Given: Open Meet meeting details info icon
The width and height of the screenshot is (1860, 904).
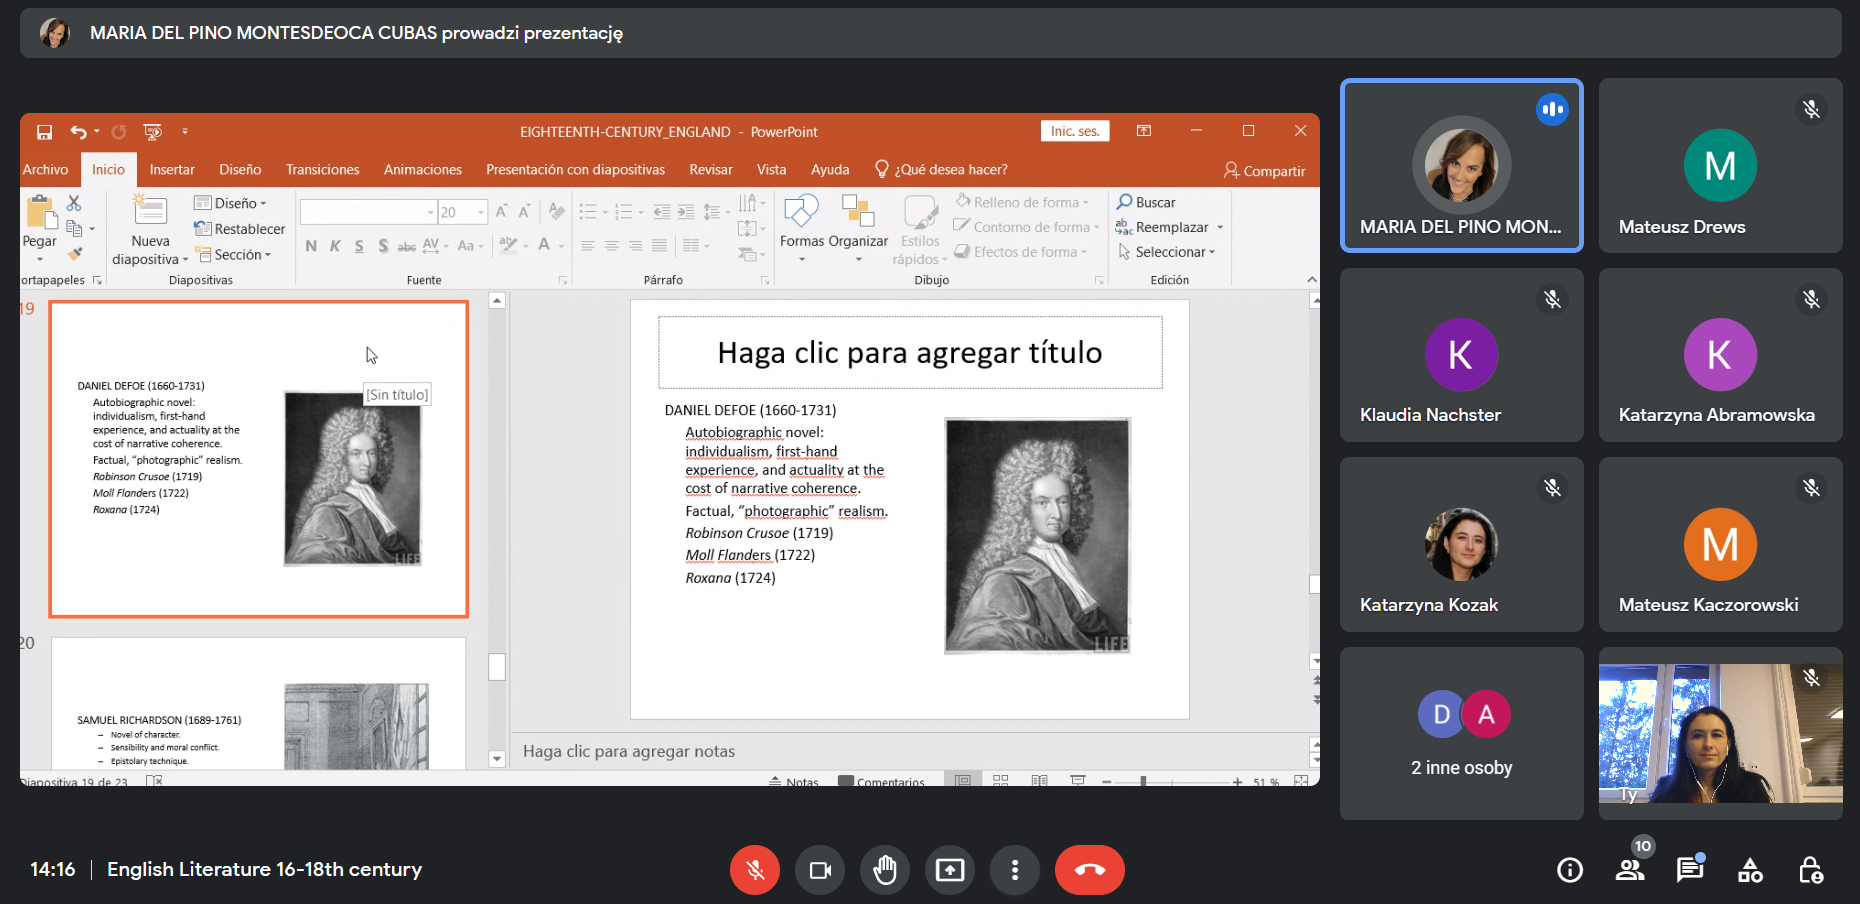Looking at the screenshot, I should tap(1570, 870).
